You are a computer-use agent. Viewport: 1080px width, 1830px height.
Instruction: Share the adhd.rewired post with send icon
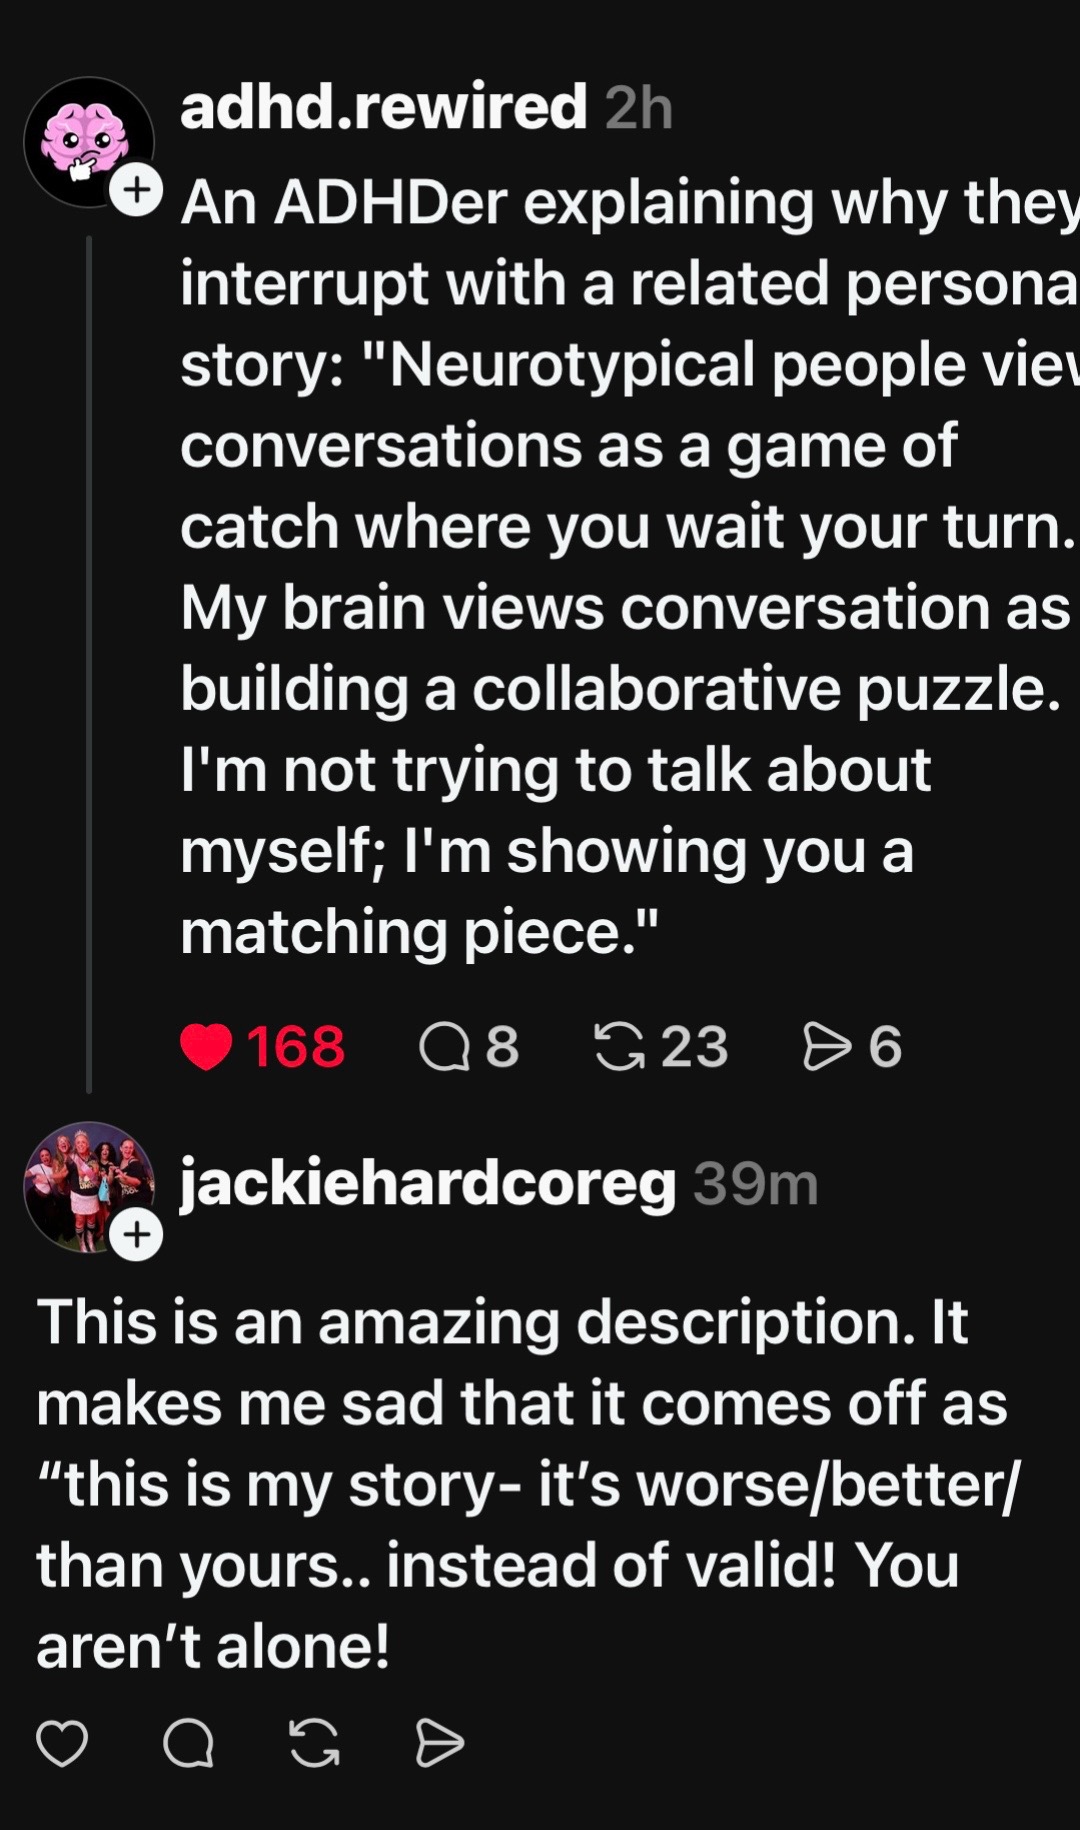827,1047
